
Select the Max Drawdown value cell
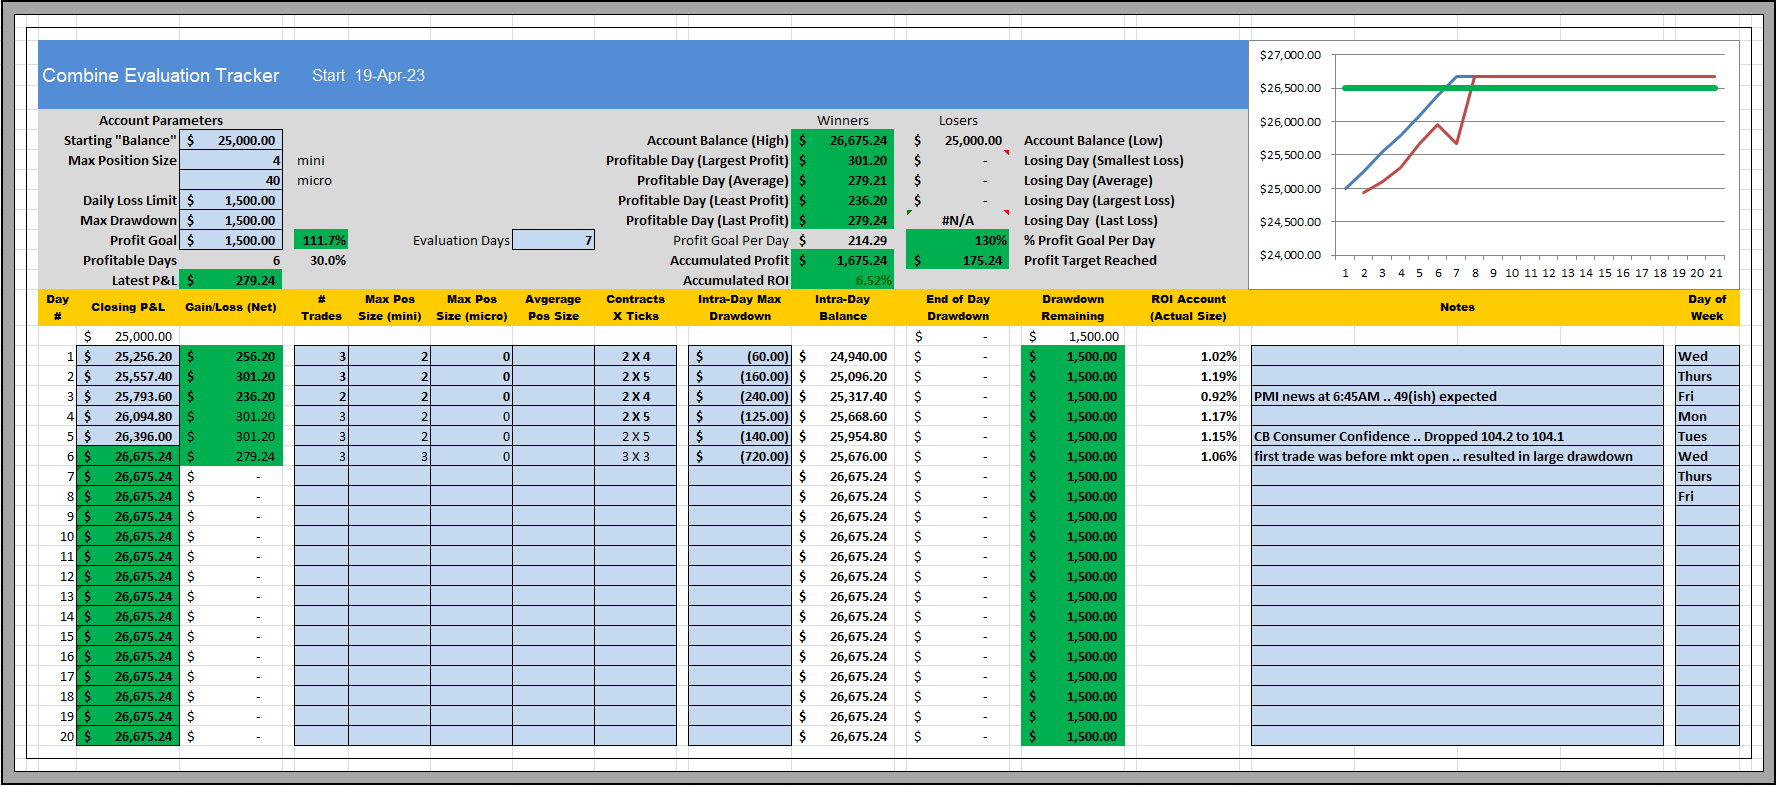click(231, 220)
